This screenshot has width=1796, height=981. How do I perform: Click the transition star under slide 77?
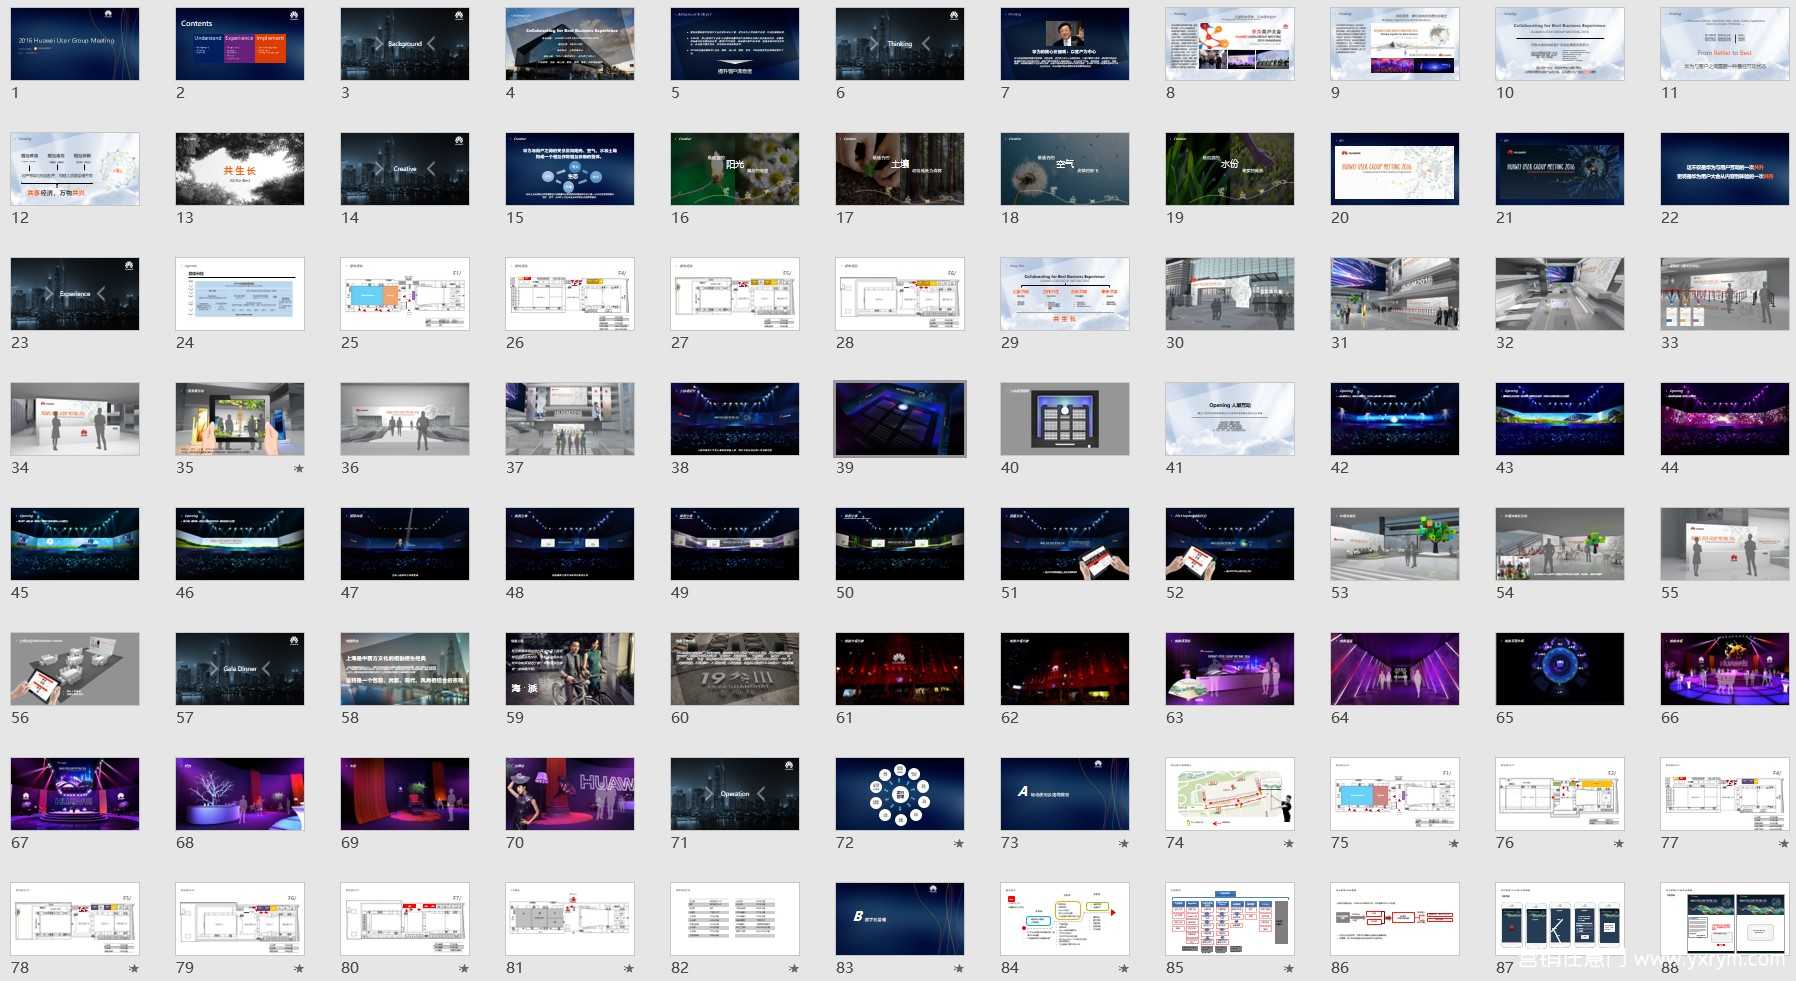click(x=1784, y=843)
